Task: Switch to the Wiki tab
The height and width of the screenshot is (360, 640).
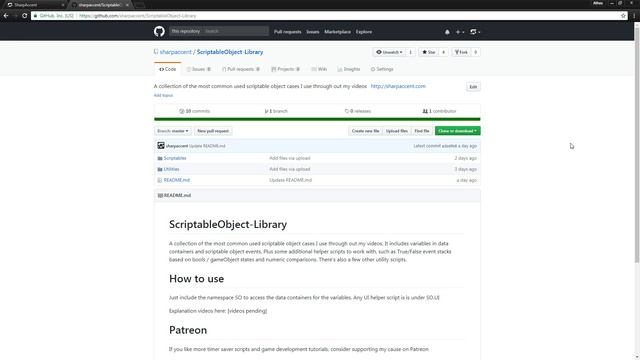Action: coord(319,69)
